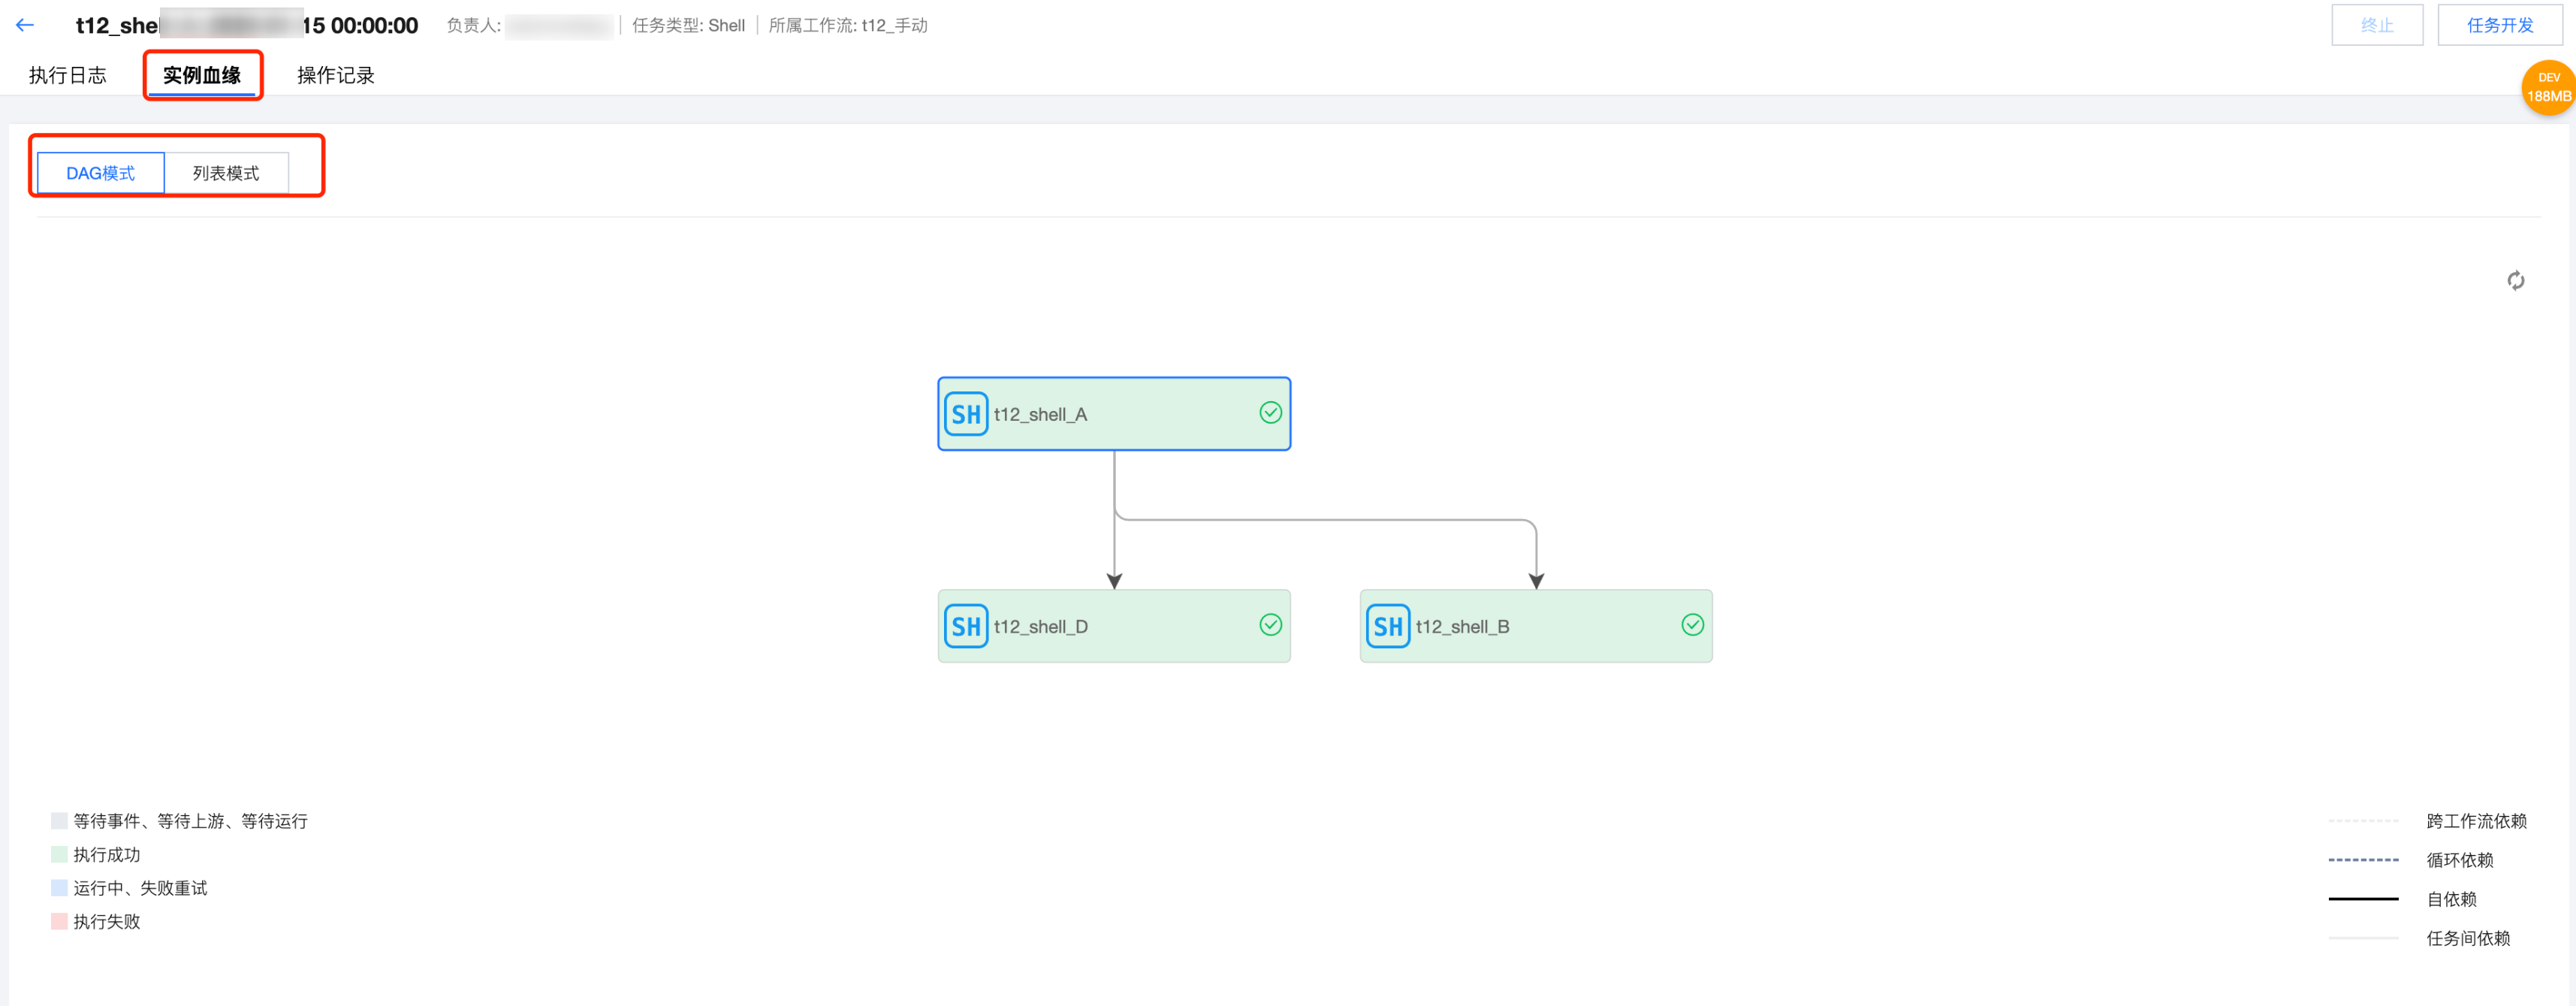Viewport: 2576px width, 1006px height.
Task: Click the red 执行失败 legend swatch
Action: coord(59,921)
